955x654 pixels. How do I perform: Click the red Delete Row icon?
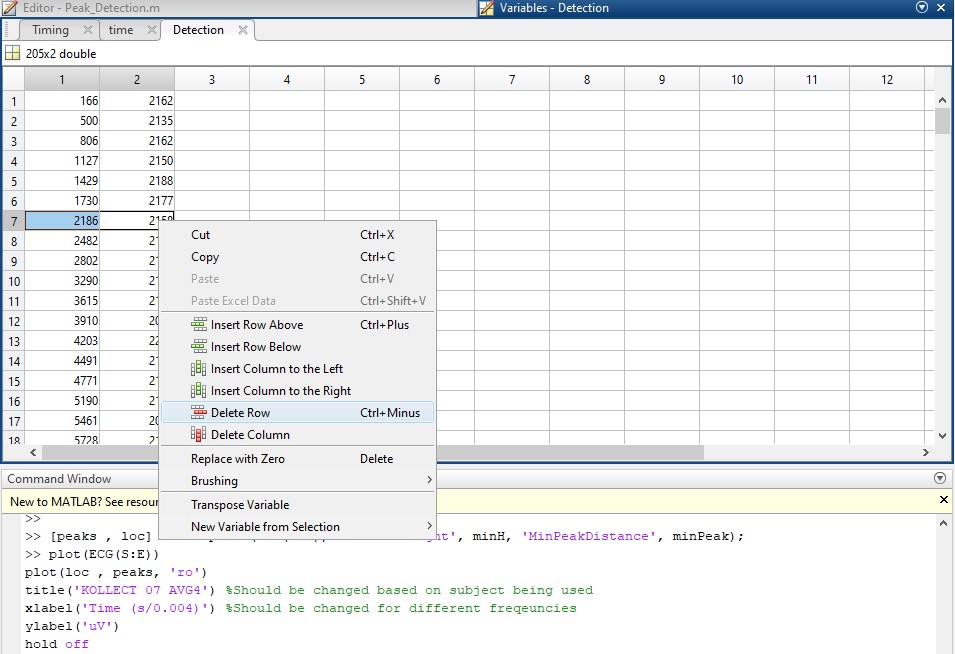click(198, 413)
